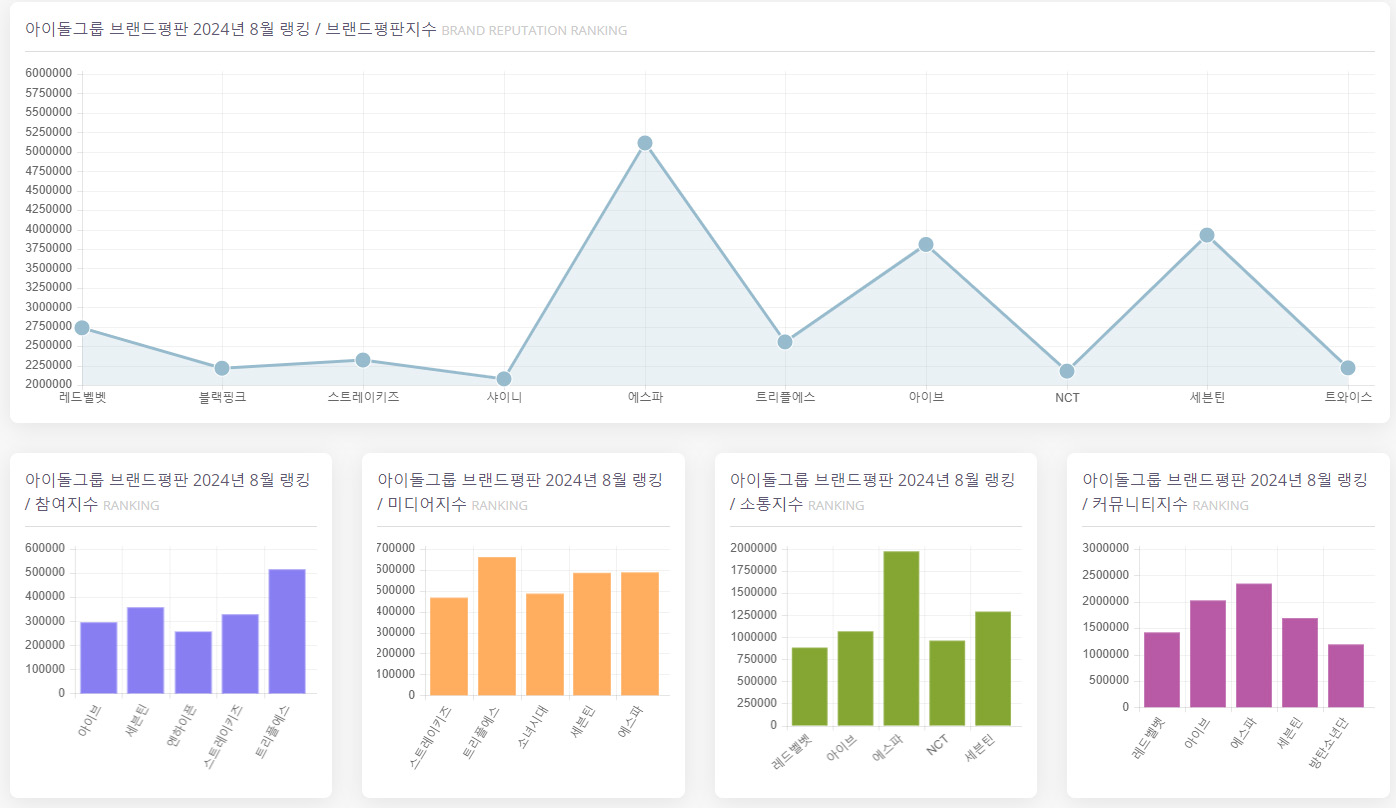Screen dimensions: 1396x808
Task: Click the 1750000 y-axis label in 소통지수 chart
Action: pos(754,570)
